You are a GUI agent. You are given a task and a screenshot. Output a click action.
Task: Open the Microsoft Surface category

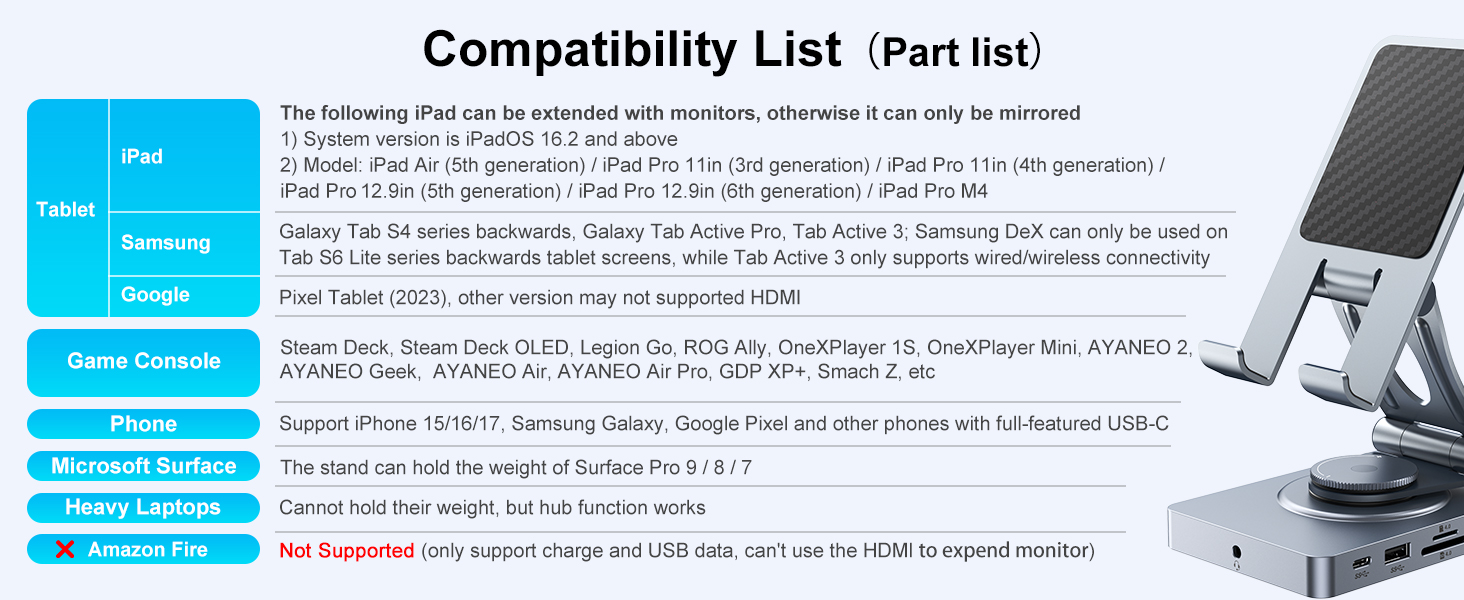144,466
